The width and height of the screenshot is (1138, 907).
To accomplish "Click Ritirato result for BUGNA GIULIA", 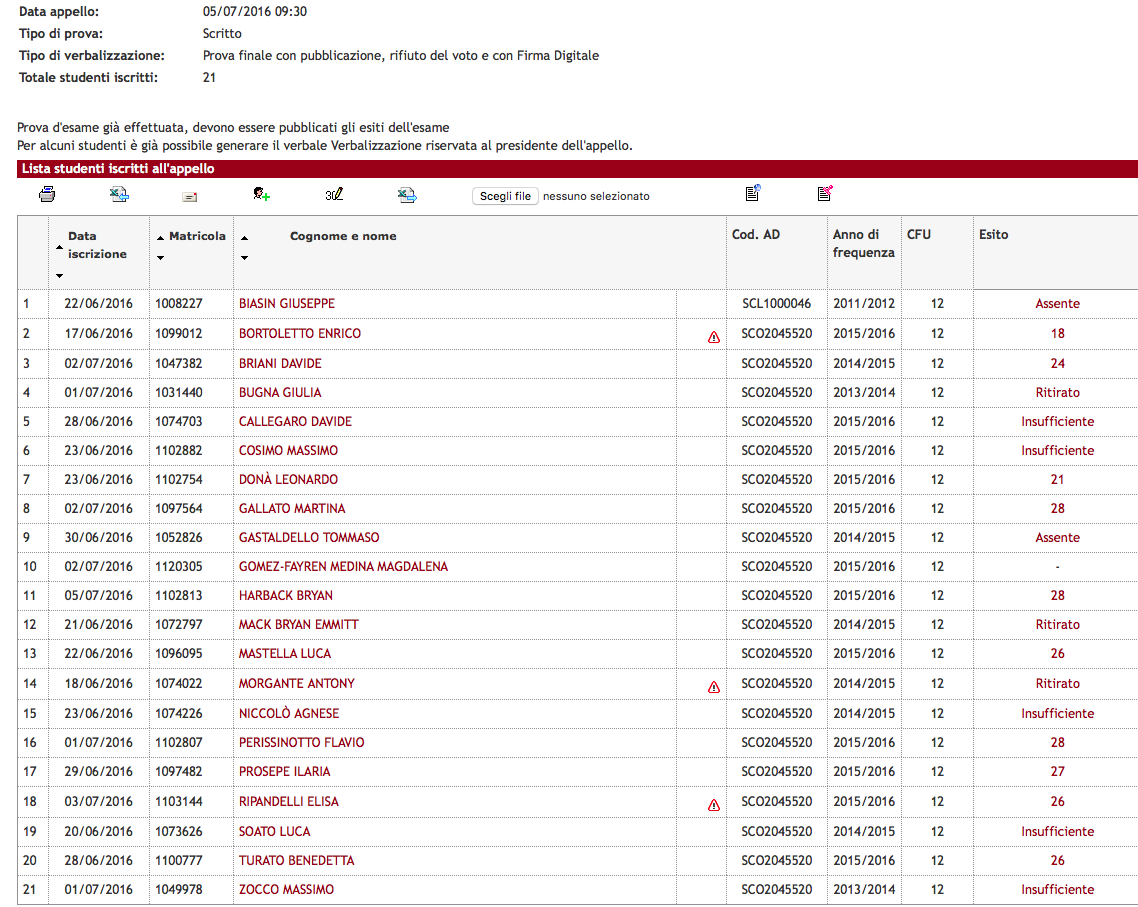I will pyautogui.click(x=1057, y=393).
